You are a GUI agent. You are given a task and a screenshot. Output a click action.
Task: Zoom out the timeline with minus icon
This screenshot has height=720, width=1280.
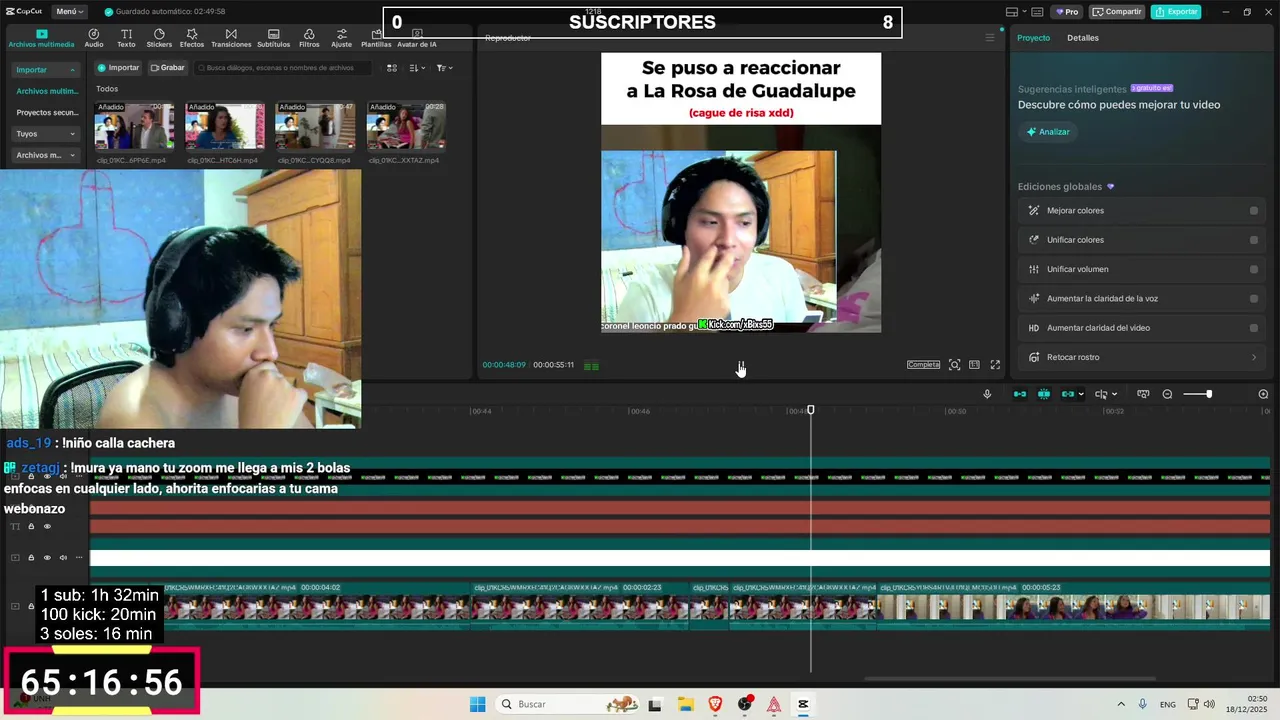click(1167, 394)
